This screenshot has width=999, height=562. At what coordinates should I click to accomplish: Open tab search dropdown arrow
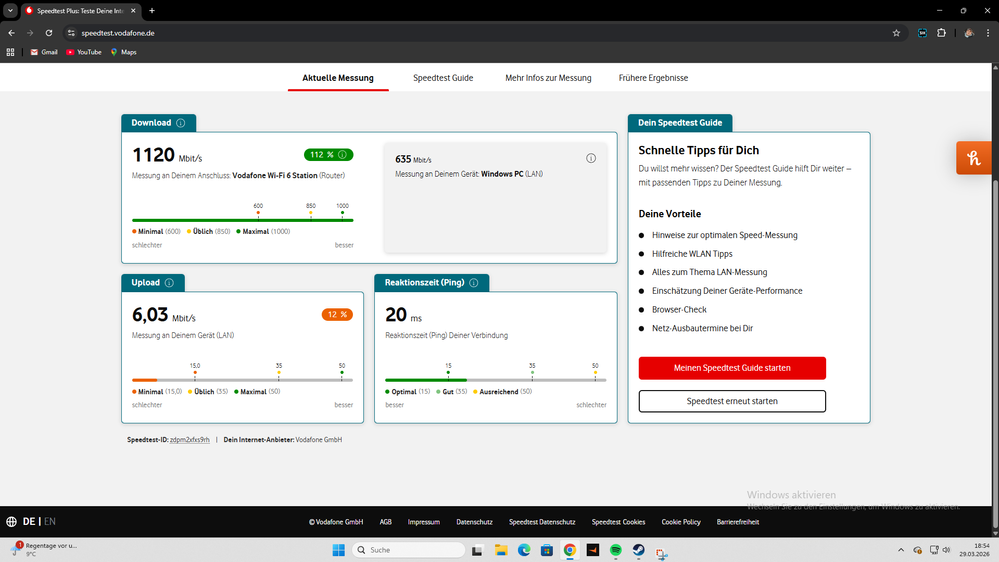(10, 11)
